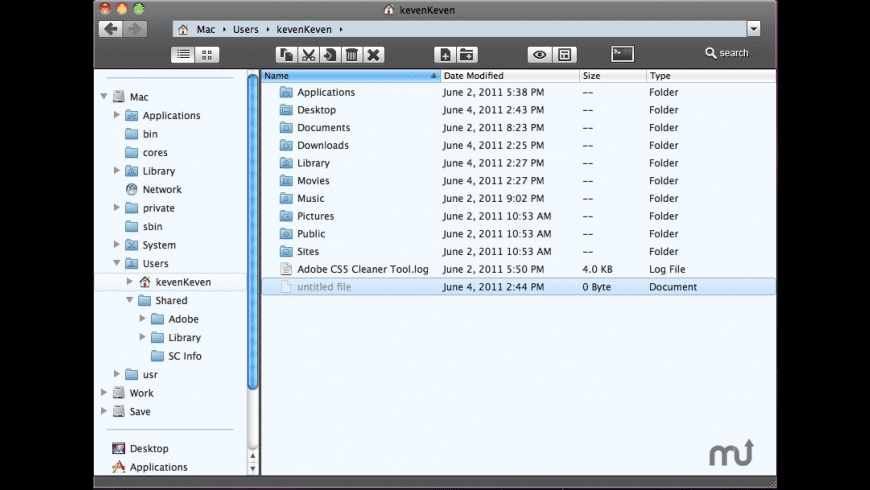Create a new folder with the folder plus icon
This screenshot has width=870, height=490.
(x=467, y=54)
